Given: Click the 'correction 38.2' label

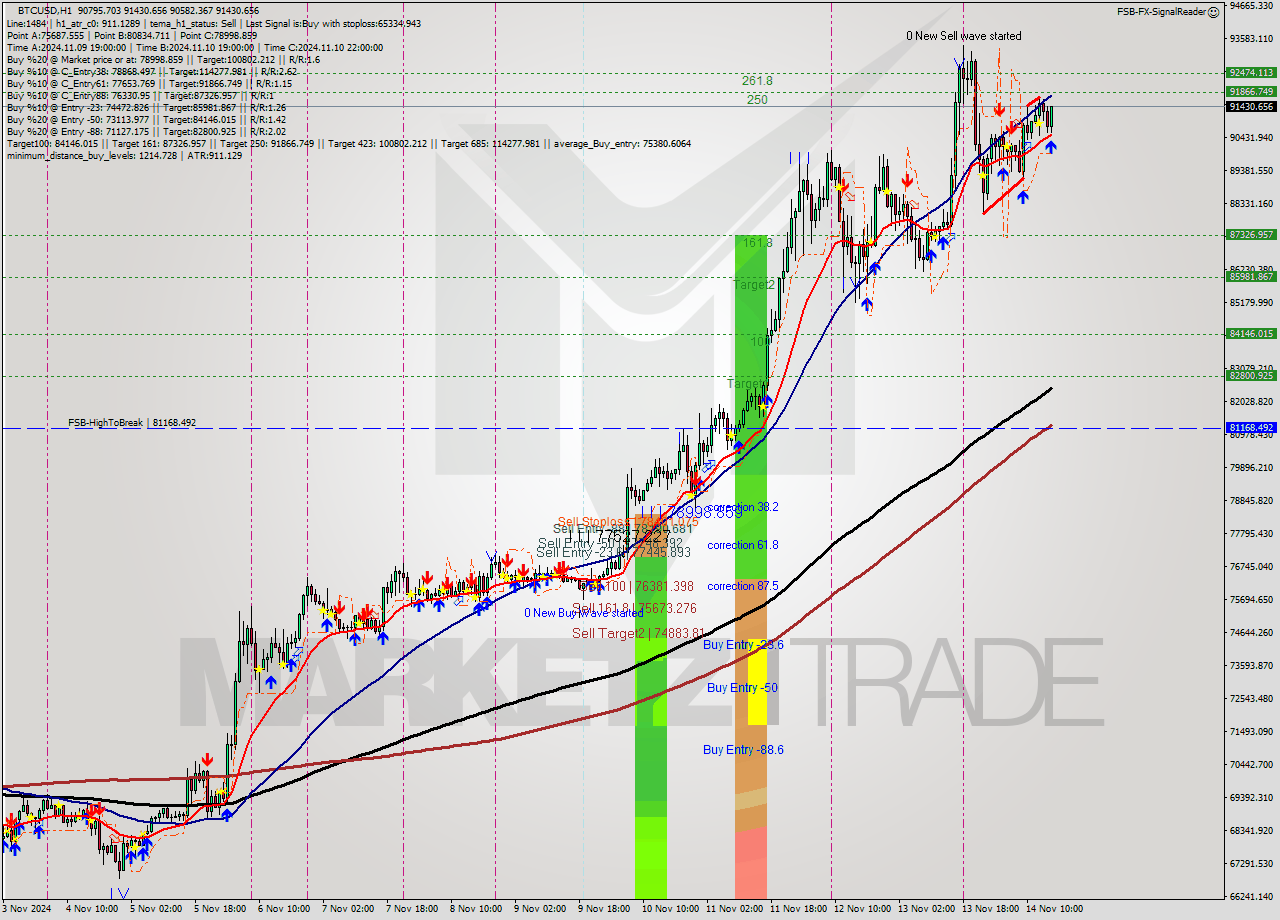Looking at the screenshot, I should [742, 507].
